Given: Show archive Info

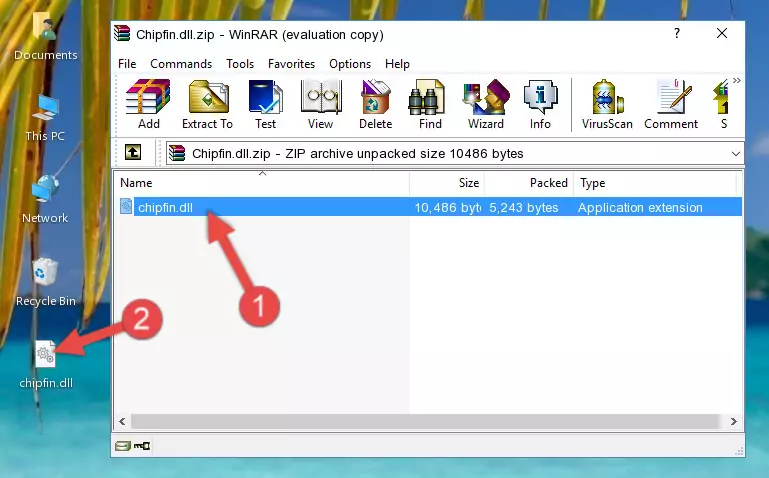Looking at the screenshot, I should [x=540, y=104].
